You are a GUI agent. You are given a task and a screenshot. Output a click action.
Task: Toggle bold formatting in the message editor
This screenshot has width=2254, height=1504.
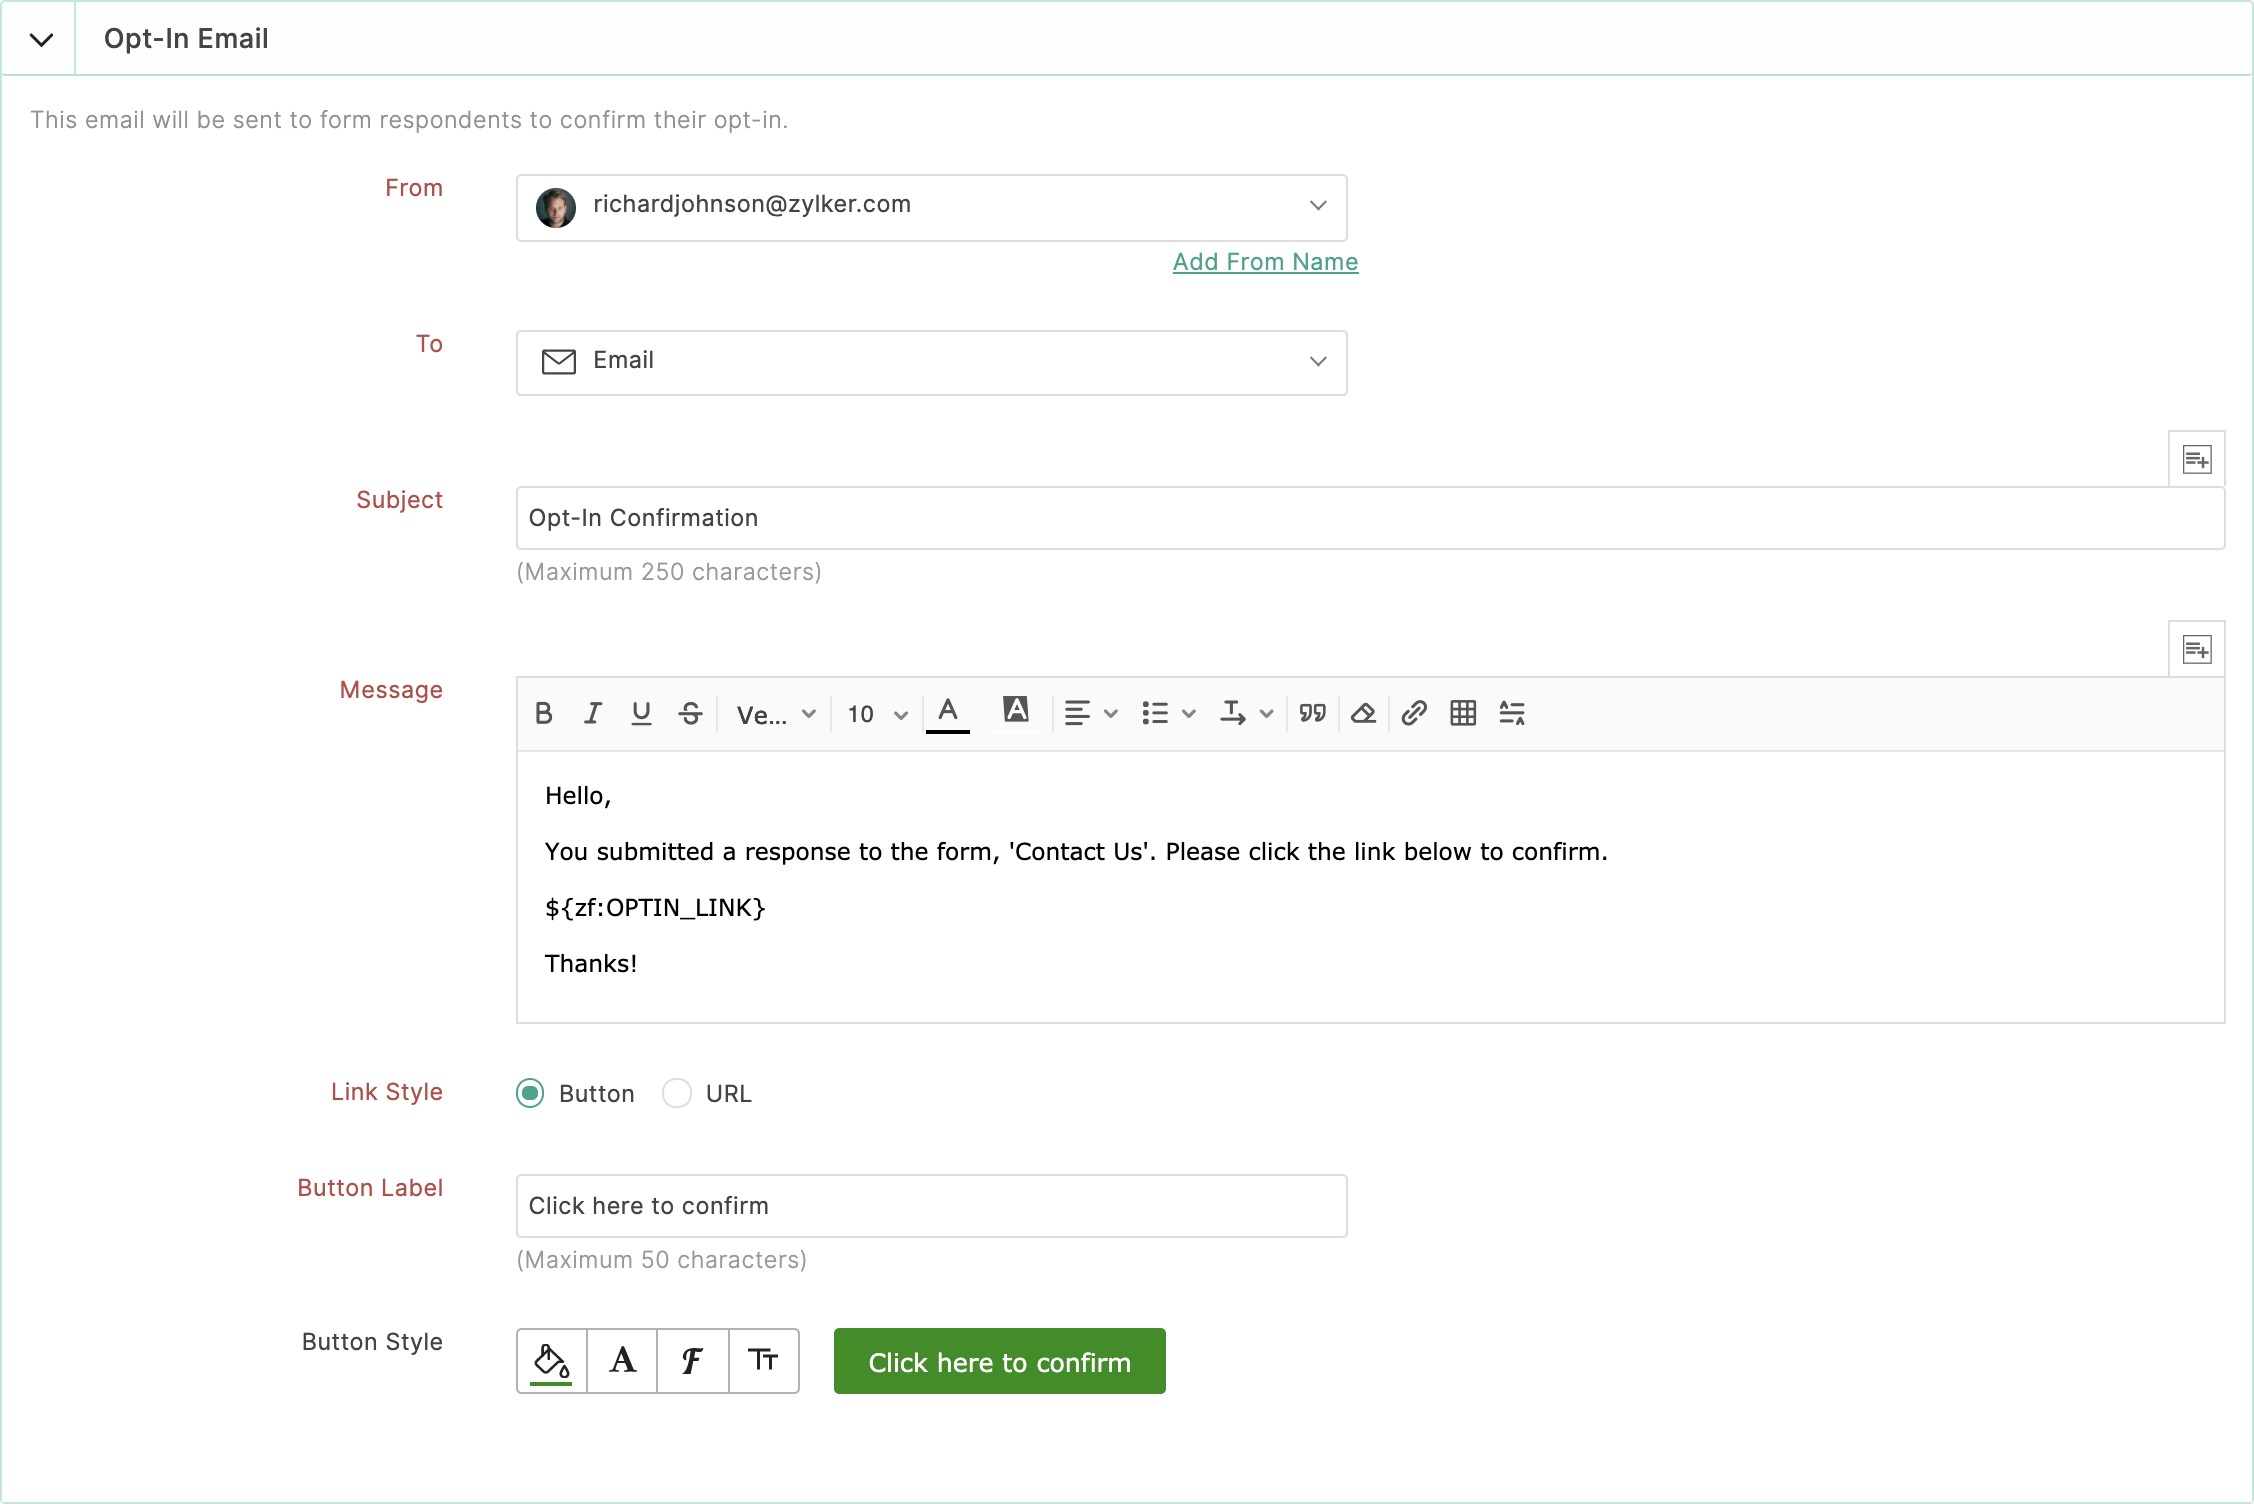pos(543,713)
